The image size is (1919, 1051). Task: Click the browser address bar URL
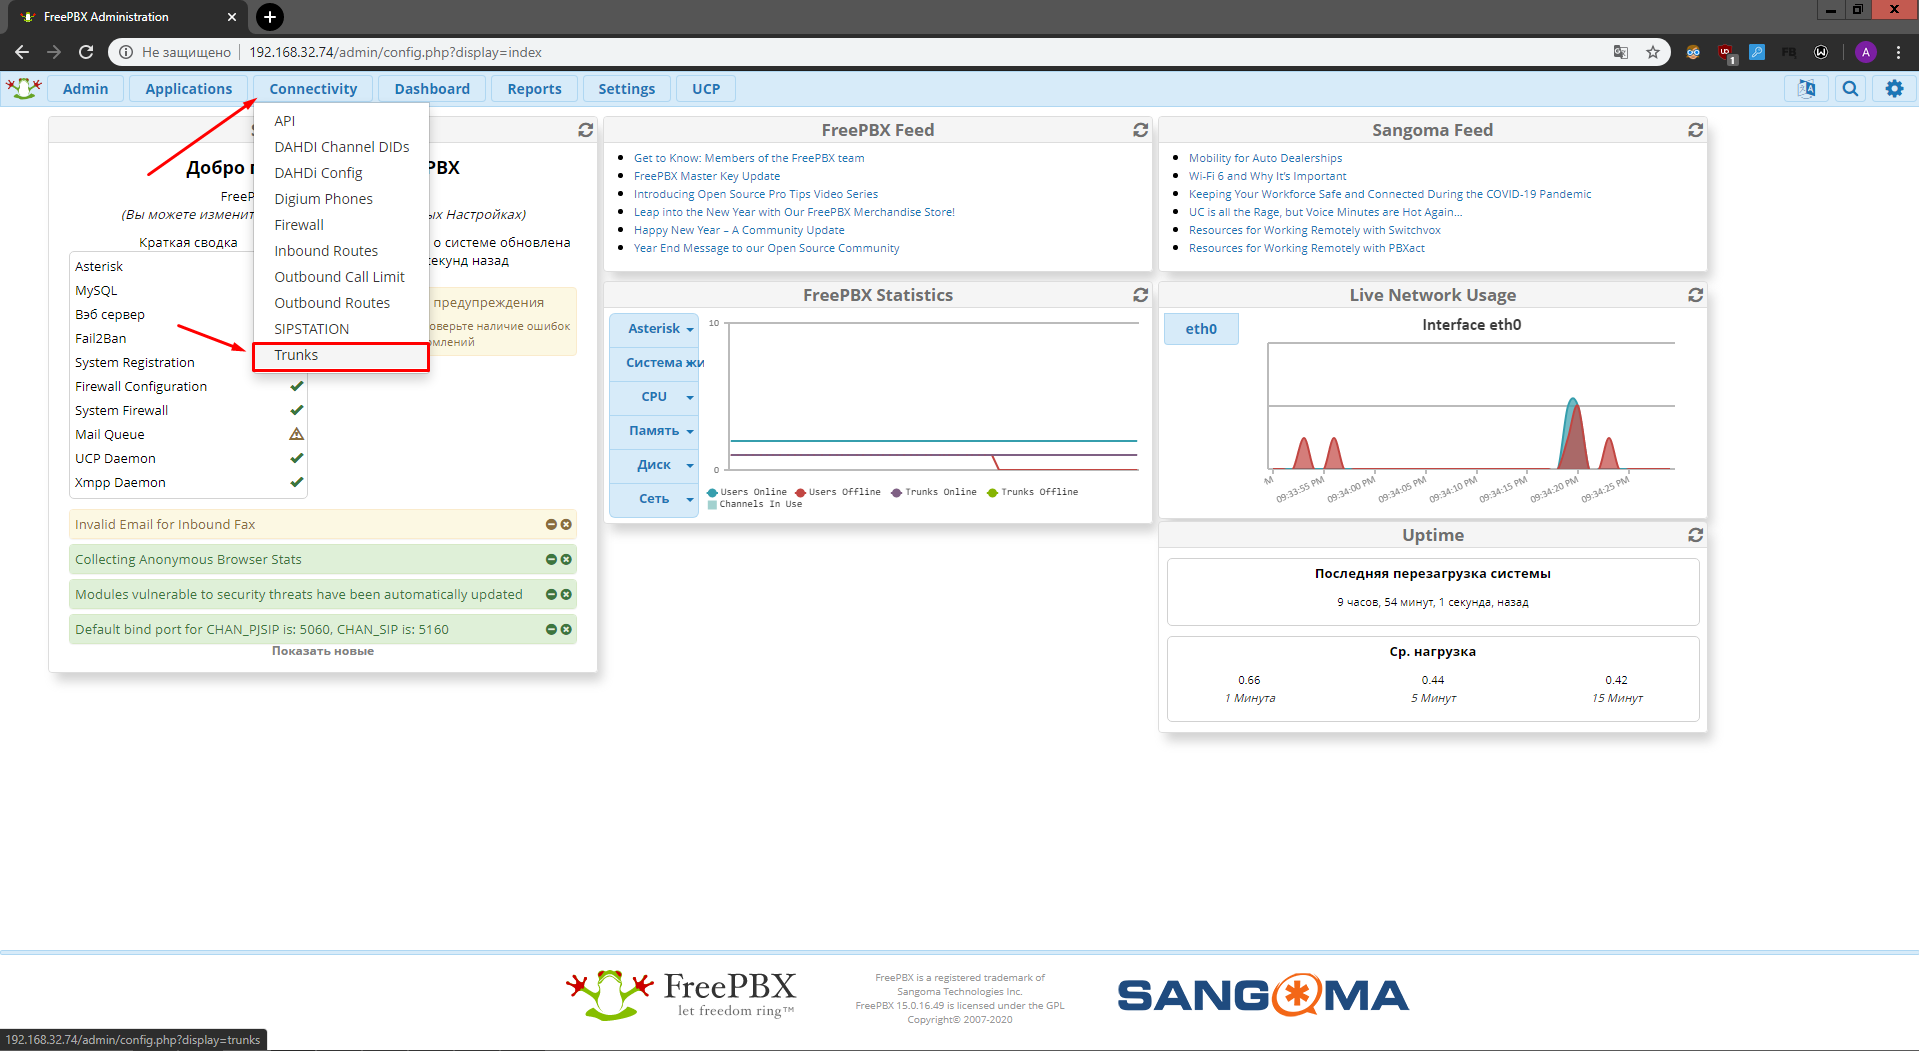[395, 52]
